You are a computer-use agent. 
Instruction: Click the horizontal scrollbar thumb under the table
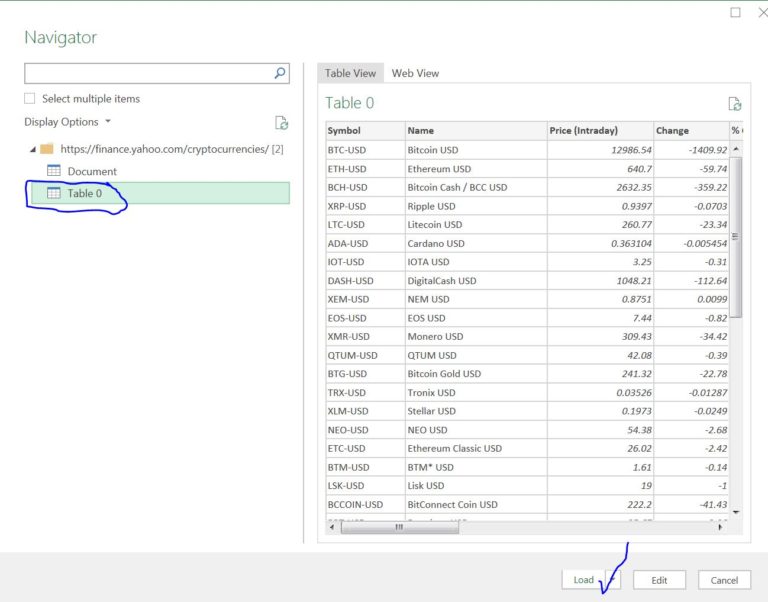(399, 527)
